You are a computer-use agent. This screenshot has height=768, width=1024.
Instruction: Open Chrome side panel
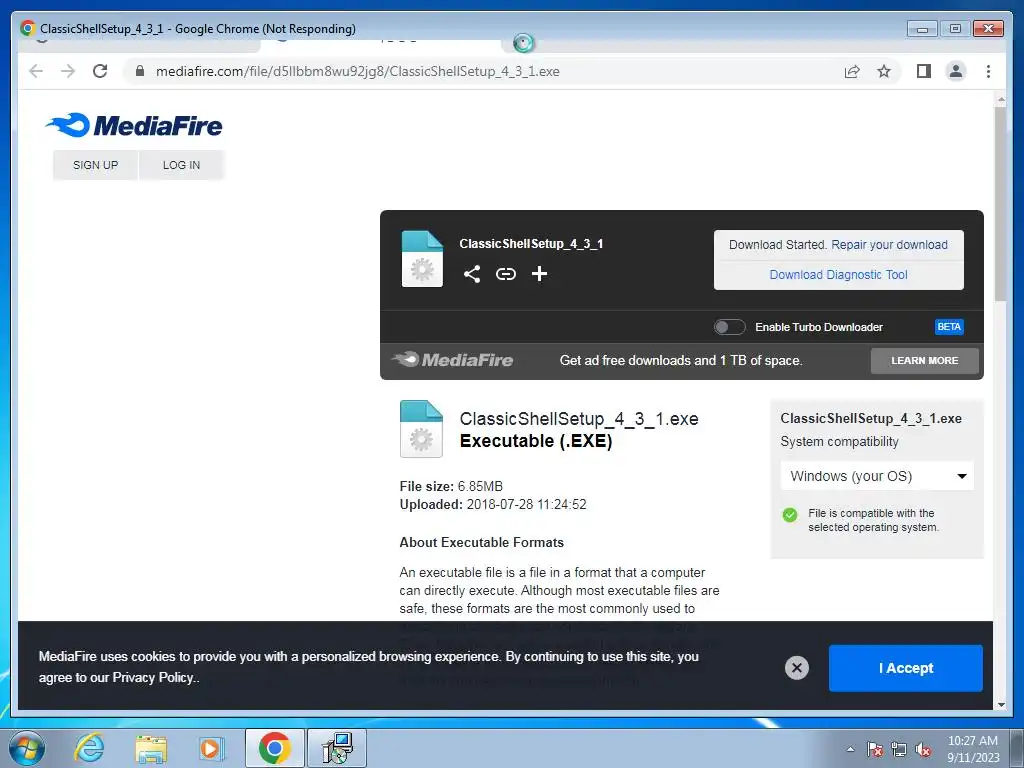(923, 71)
